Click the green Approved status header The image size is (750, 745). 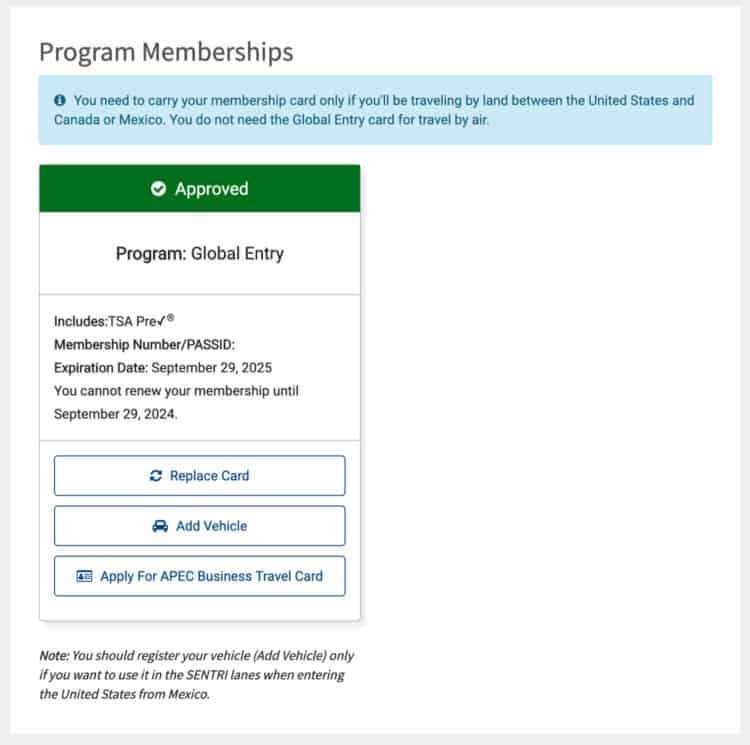(x=199, y=188)
